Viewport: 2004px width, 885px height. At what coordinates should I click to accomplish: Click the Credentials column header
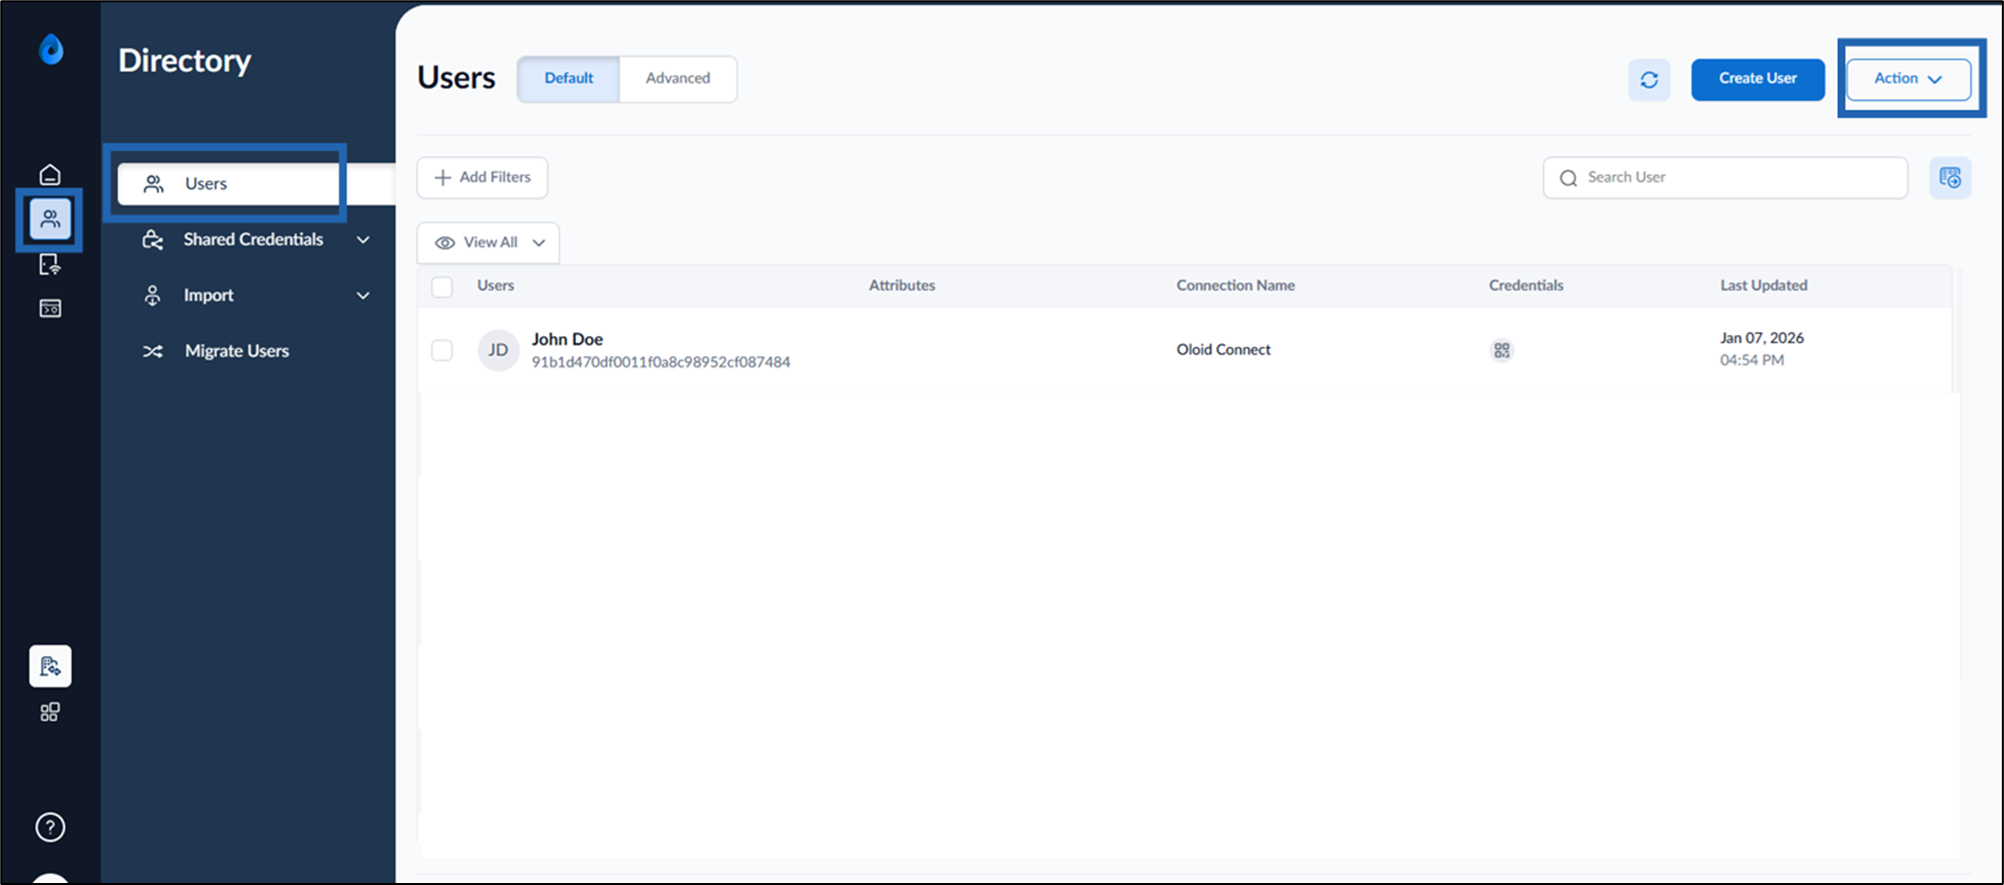coord(1526,286)
